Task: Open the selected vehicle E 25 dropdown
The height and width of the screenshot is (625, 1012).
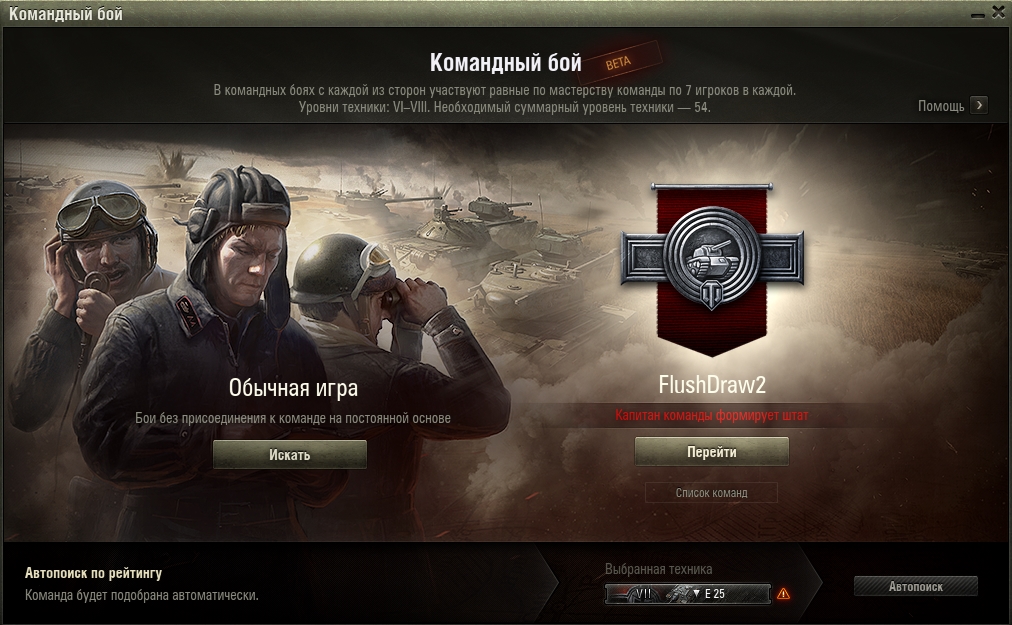Action: tap(688, 593)
